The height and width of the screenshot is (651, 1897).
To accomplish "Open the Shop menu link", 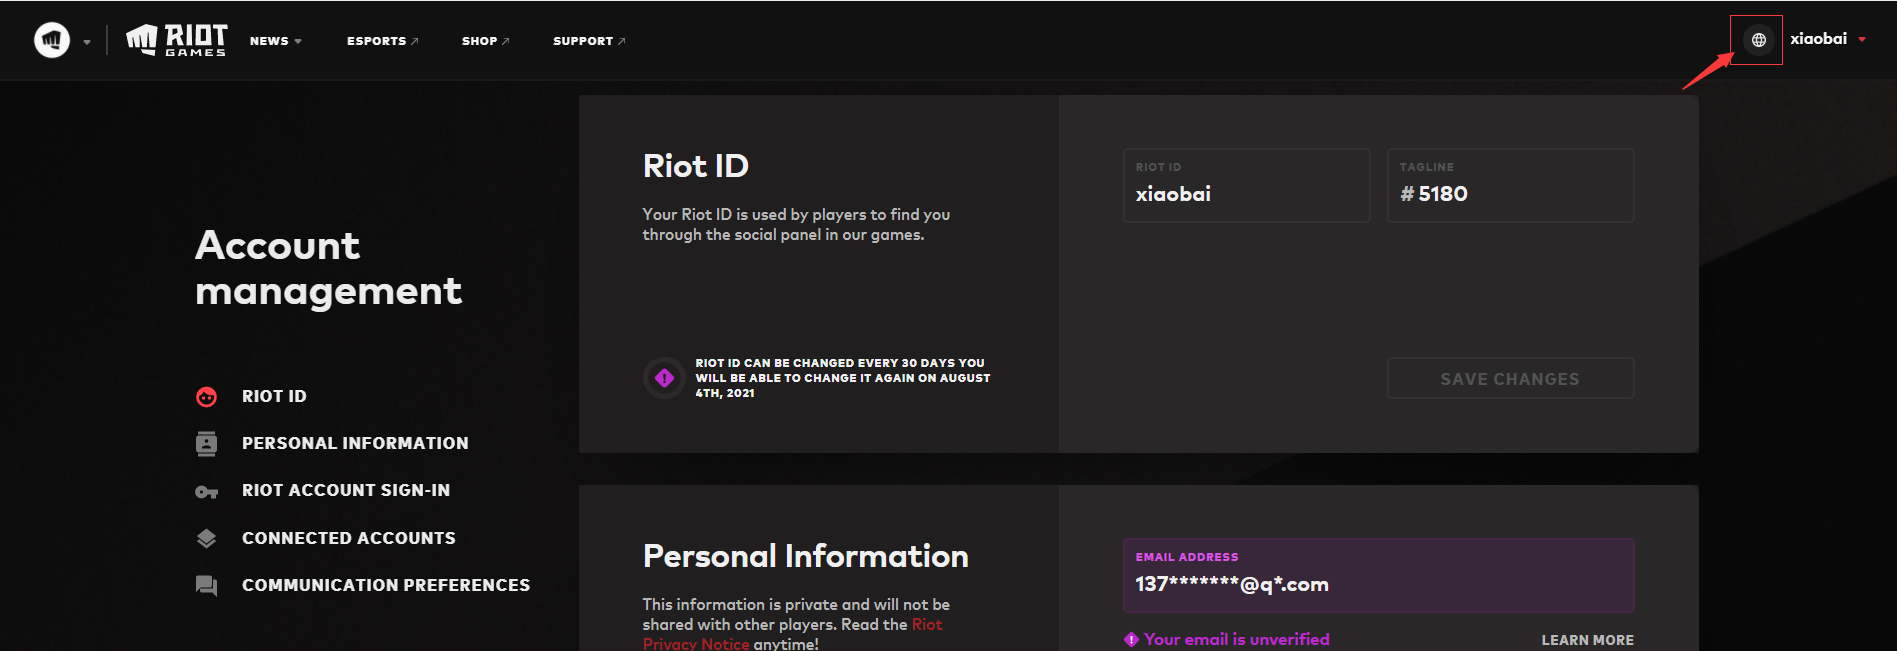I will coord(486,41).
